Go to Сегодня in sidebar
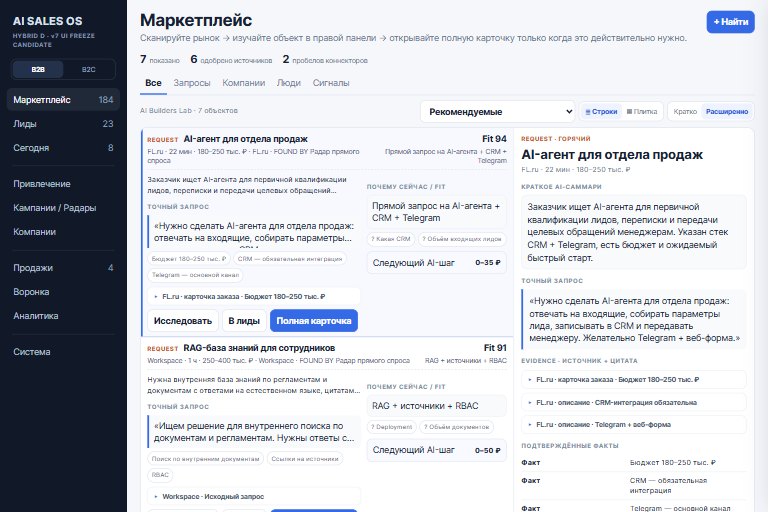Image resolution: width=768 pixels, height=512 pixels. coord(63,148)
